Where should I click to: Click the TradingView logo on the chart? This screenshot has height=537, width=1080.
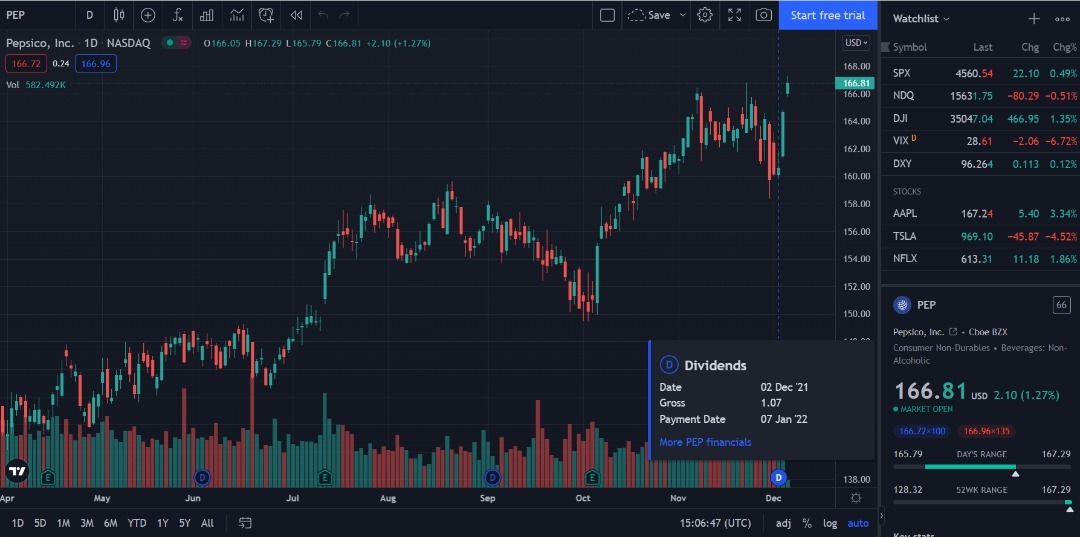(x=17, y=471)
